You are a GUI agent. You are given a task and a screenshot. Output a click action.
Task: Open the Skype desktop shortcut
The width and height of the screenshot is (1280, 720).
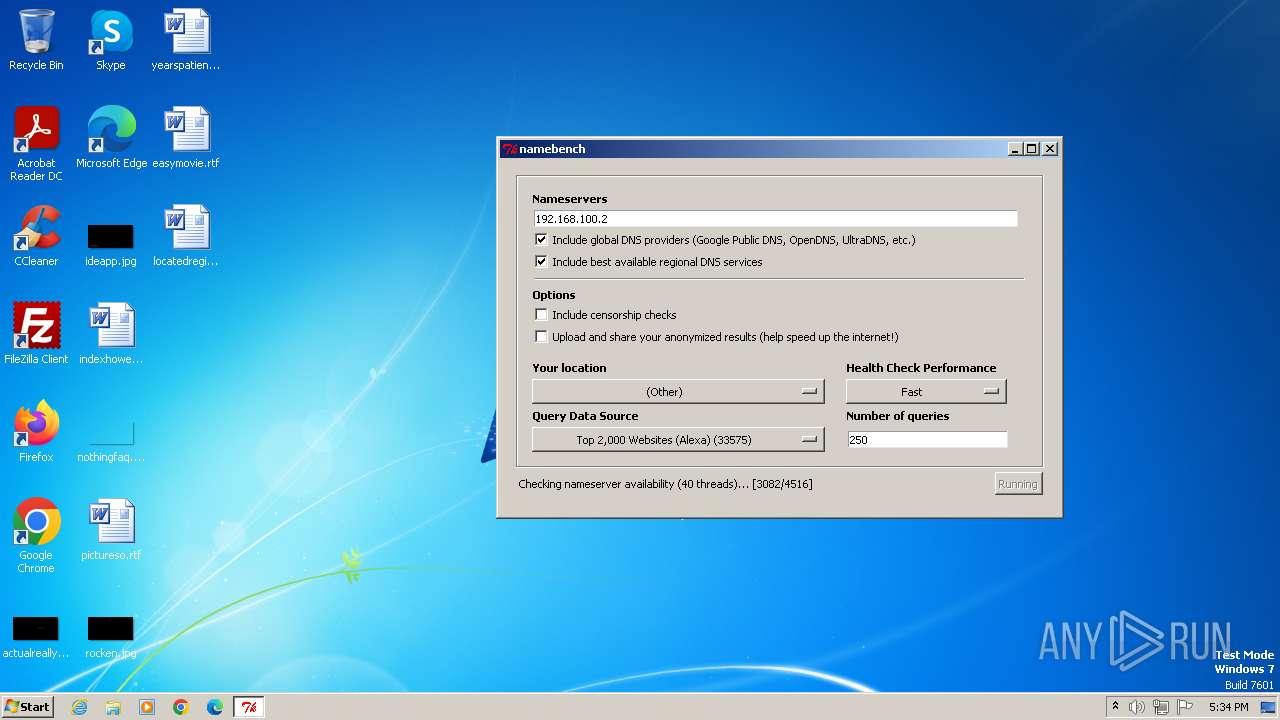click(110, 40)
